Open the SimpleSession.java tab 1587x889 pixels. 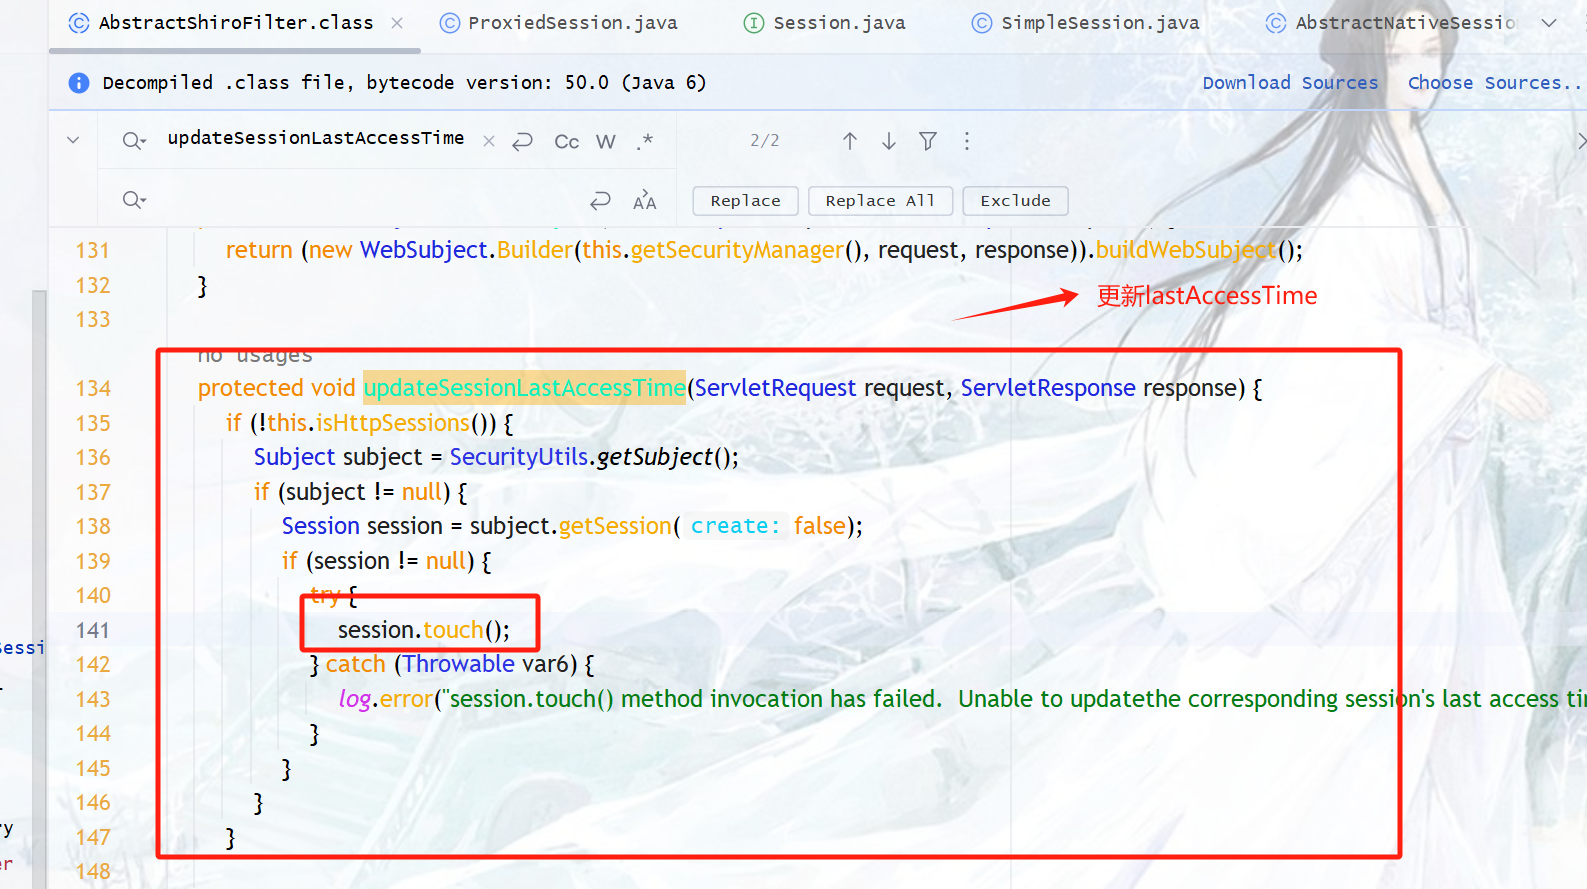coord(1085,23)
